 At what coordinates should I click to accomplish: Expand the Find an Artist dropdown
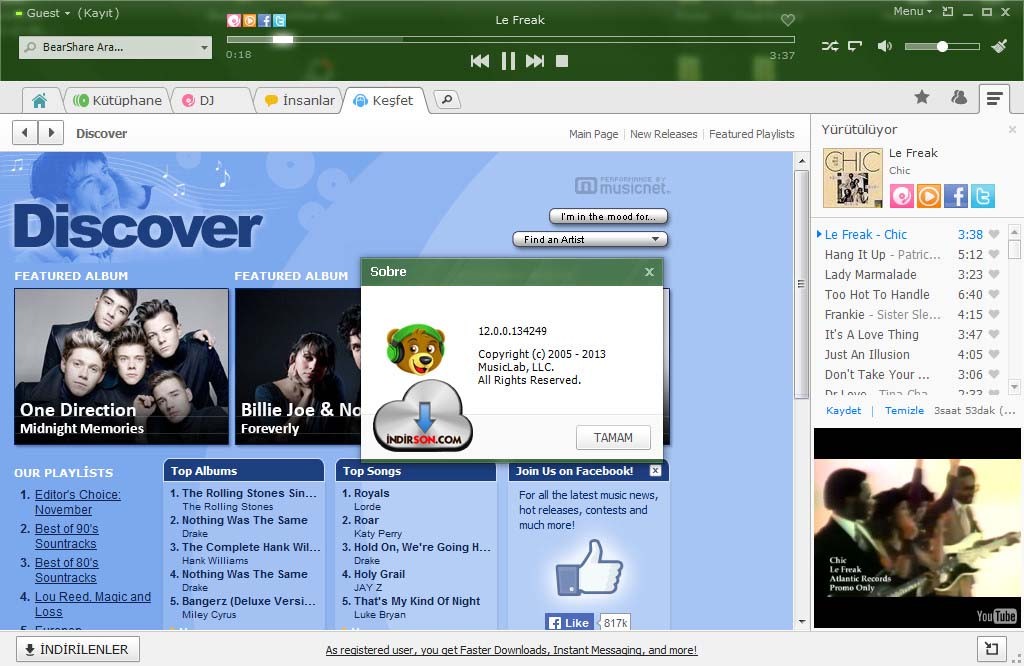click(x=590, y=240)
